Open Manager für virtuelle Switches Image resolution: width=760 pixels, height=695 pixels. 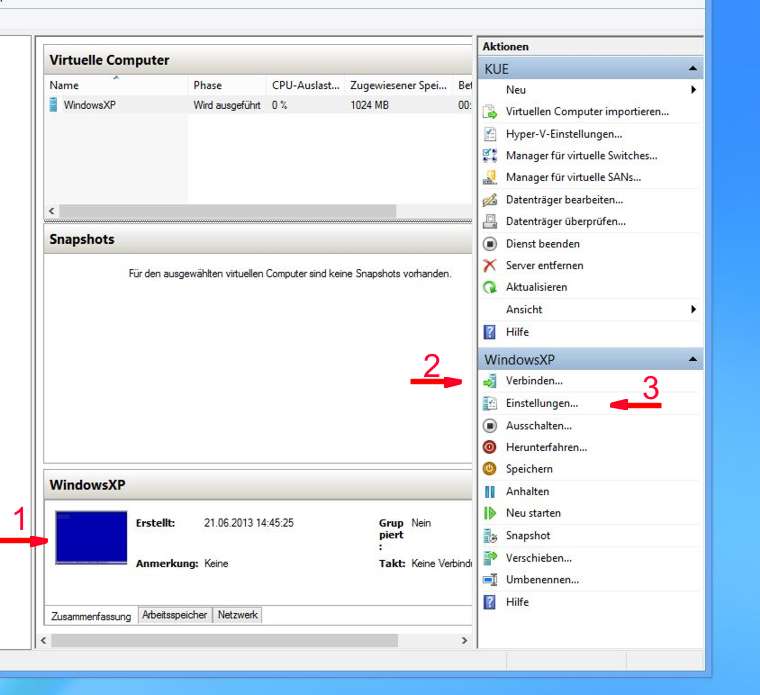[x=582, y=156]
